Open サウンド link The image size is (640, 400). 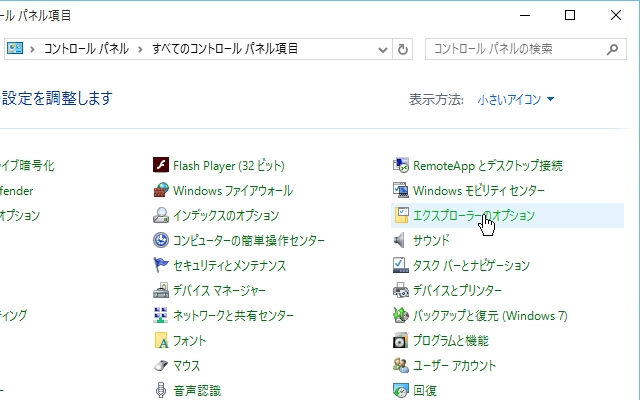tap(431, 240)
